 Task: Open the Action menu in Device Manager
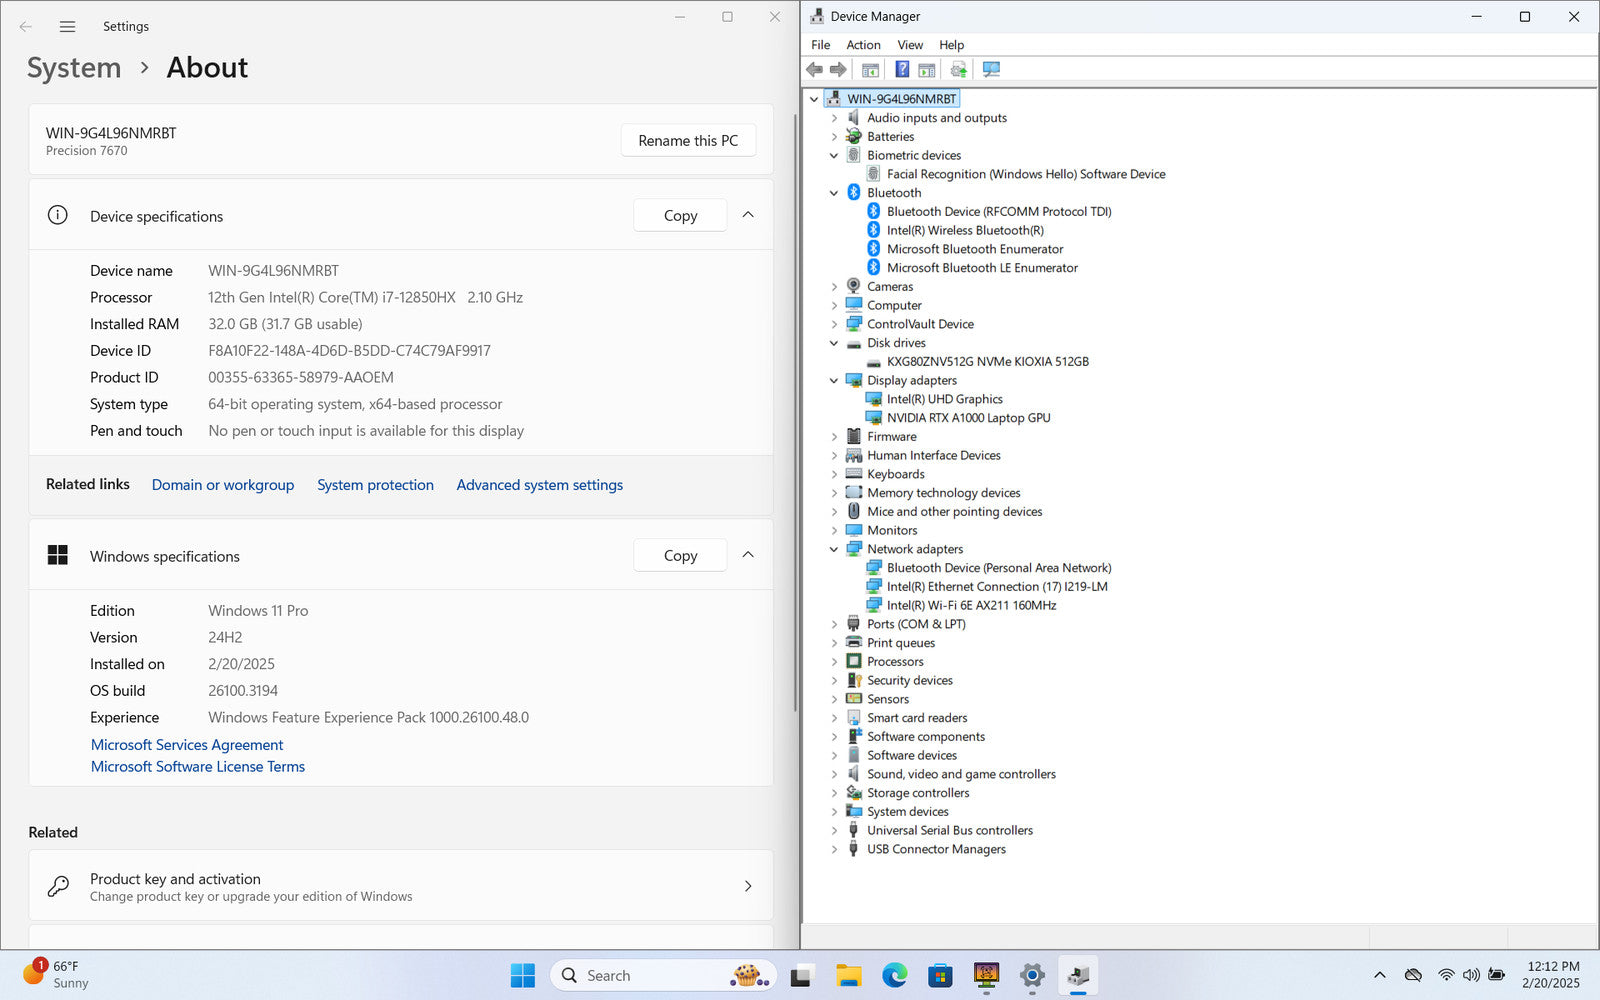point(863,45)
